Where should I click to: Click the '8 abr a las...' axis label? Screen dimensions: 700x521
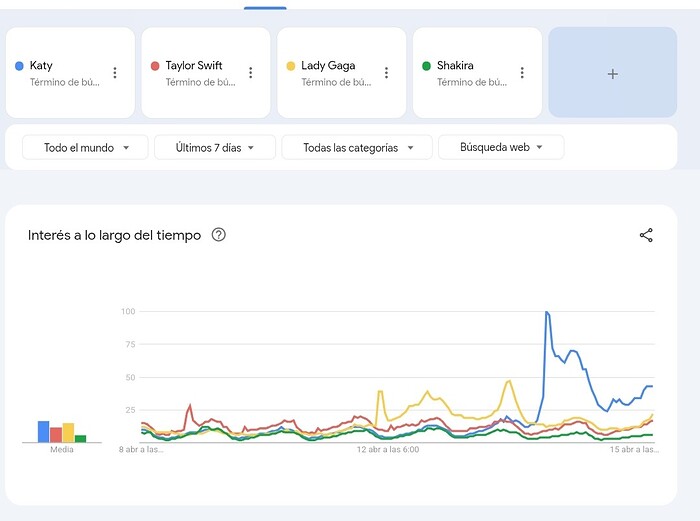pyautogui.click(x=141, y=450)
